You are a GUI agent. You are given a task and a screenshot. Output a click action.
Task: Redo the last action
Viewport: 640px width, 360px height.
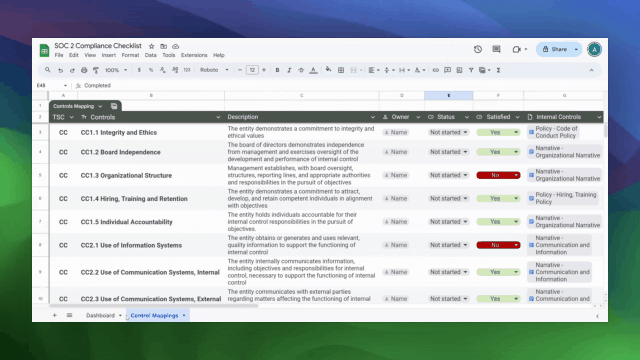[x=72, y=70]
